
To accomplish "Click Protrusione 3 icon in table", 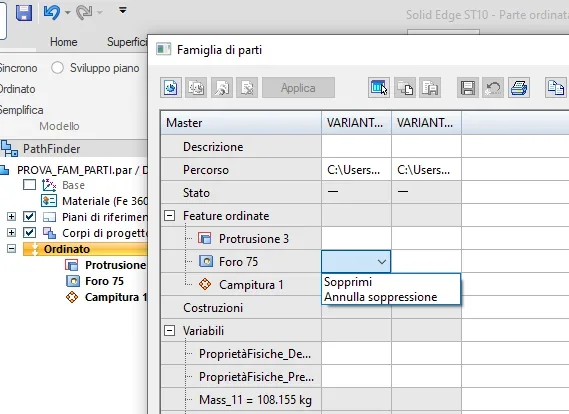I will click(205, 238).
